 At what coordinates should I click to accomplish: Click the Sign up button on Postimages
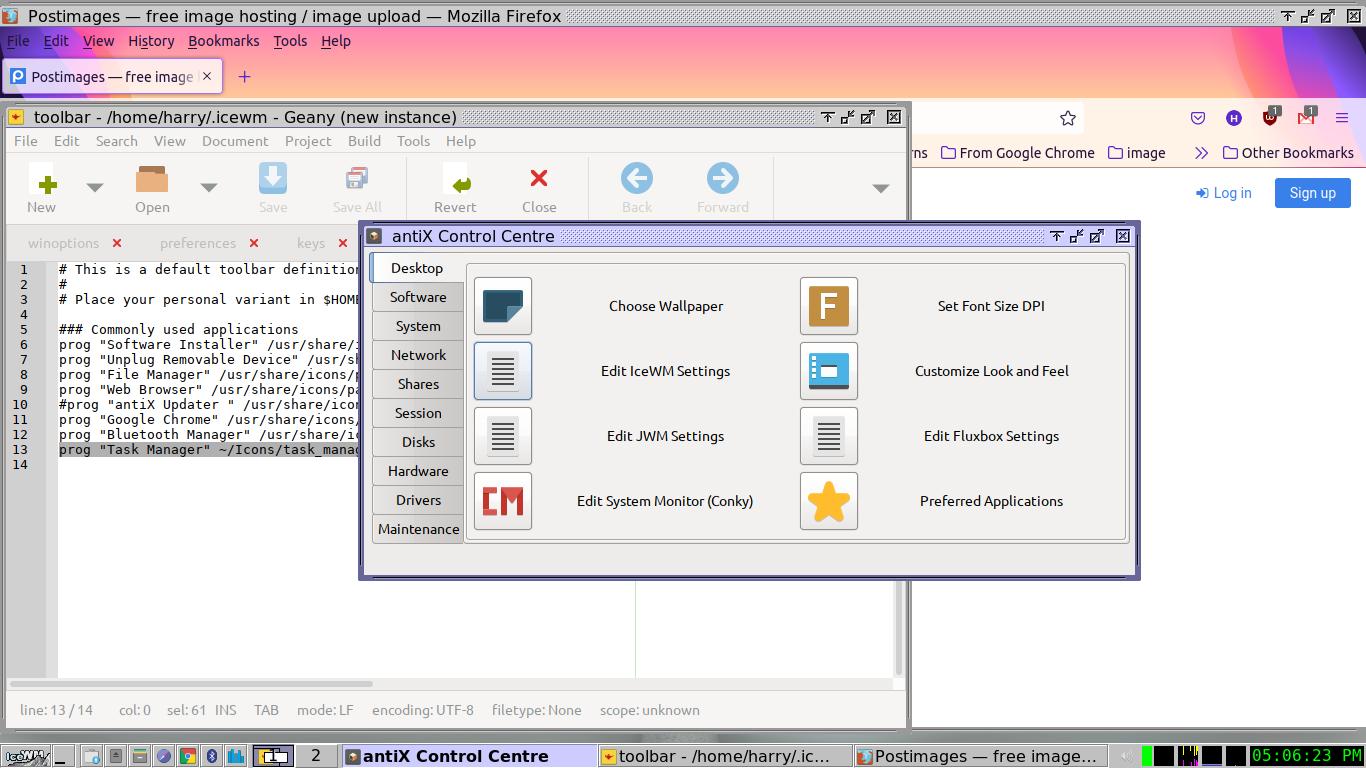[x=1312, y=193]
